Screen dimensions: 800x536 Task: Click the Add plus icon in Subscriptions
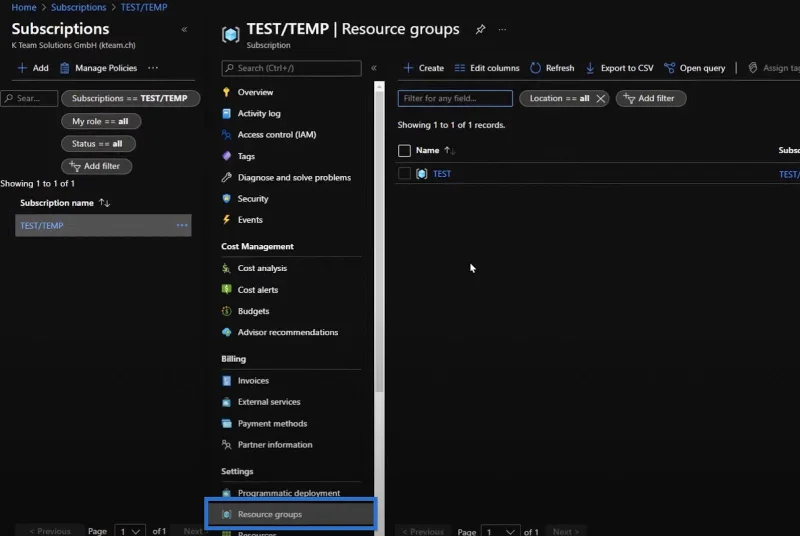22,68
